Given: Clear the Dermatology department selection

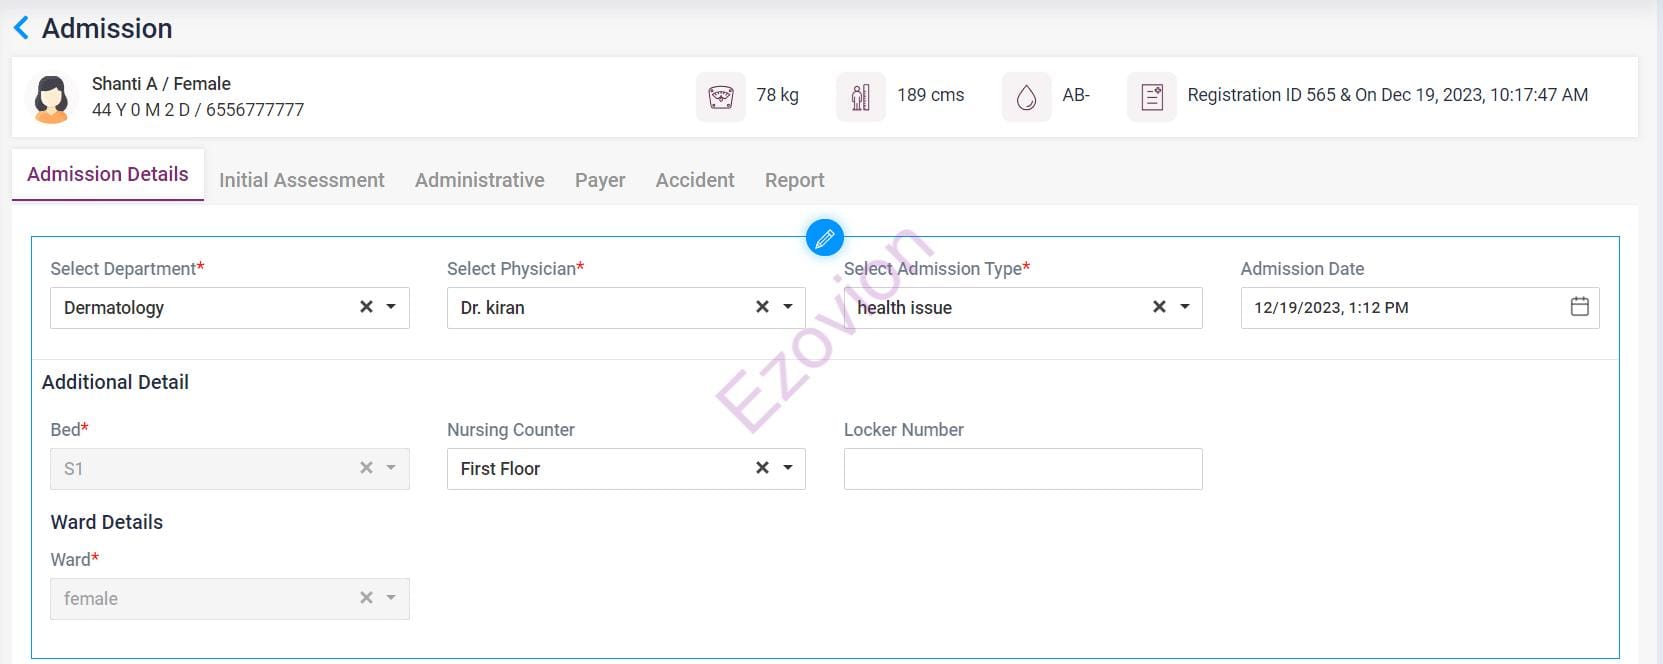Looking at the screenshot, I should click(x=366, y=307).
